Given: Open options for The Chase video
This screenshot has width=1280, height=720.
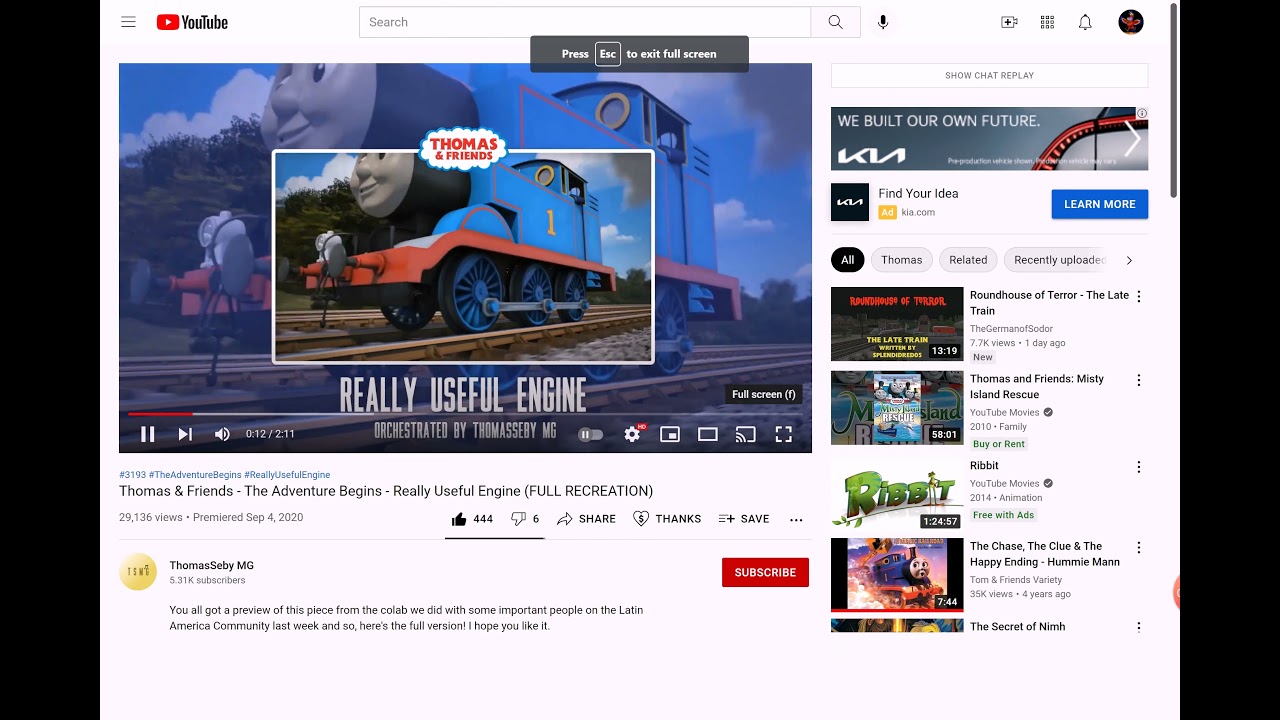Looking at the screenshot, I should coord(1138,548).
